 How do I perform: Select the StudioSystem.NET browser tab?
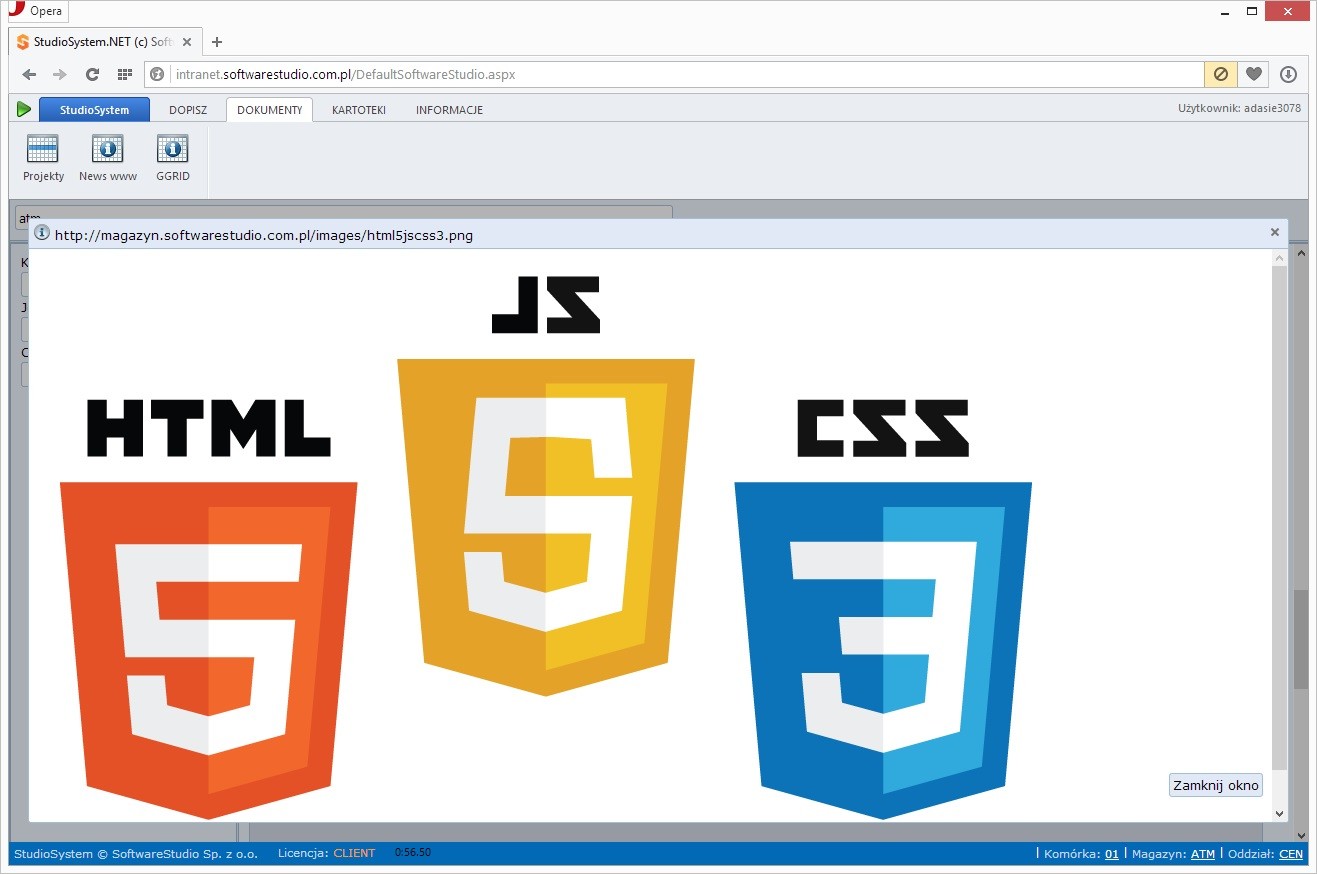pyautogui.click(x=106, y=42)
